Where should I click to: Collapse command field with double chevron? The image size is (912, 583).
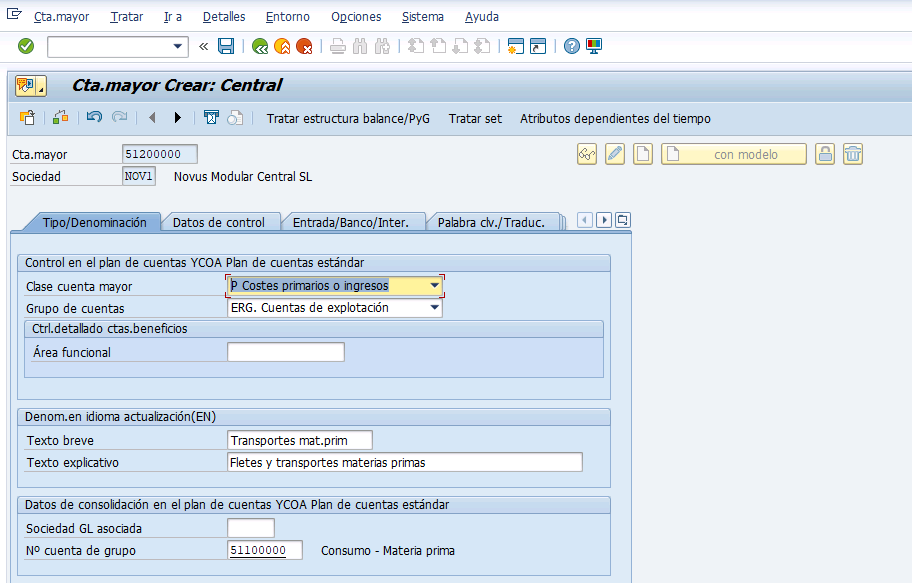pos(204,47)
